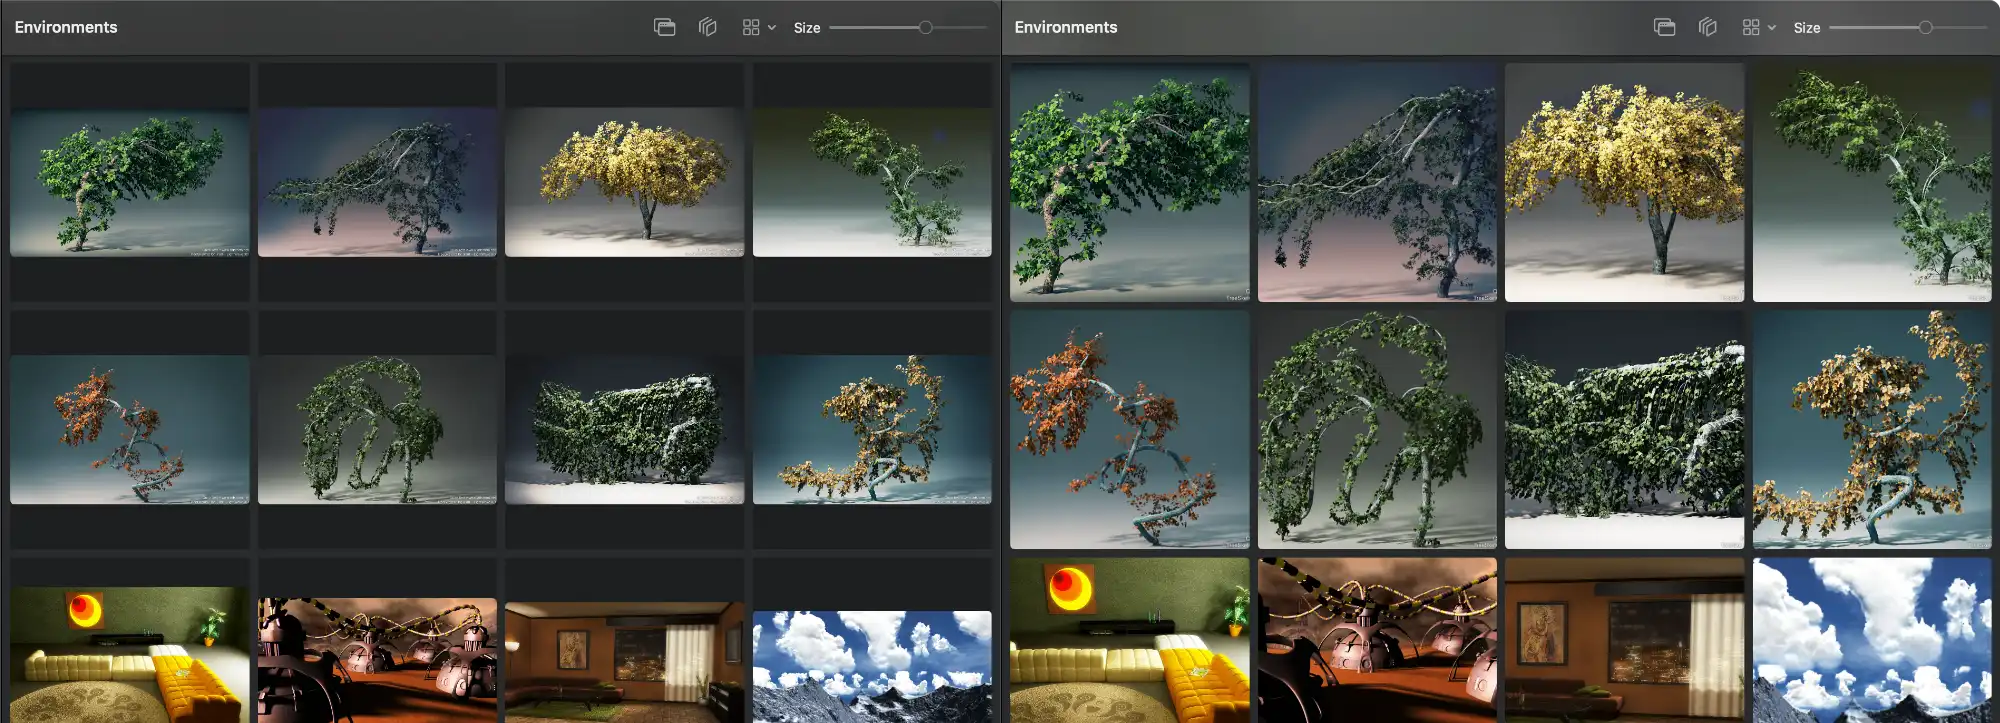The width and height of the screenshot is (2000, 723).
Task: Select drooping dark green tree thumbnail, left panel
Action: 377,429
